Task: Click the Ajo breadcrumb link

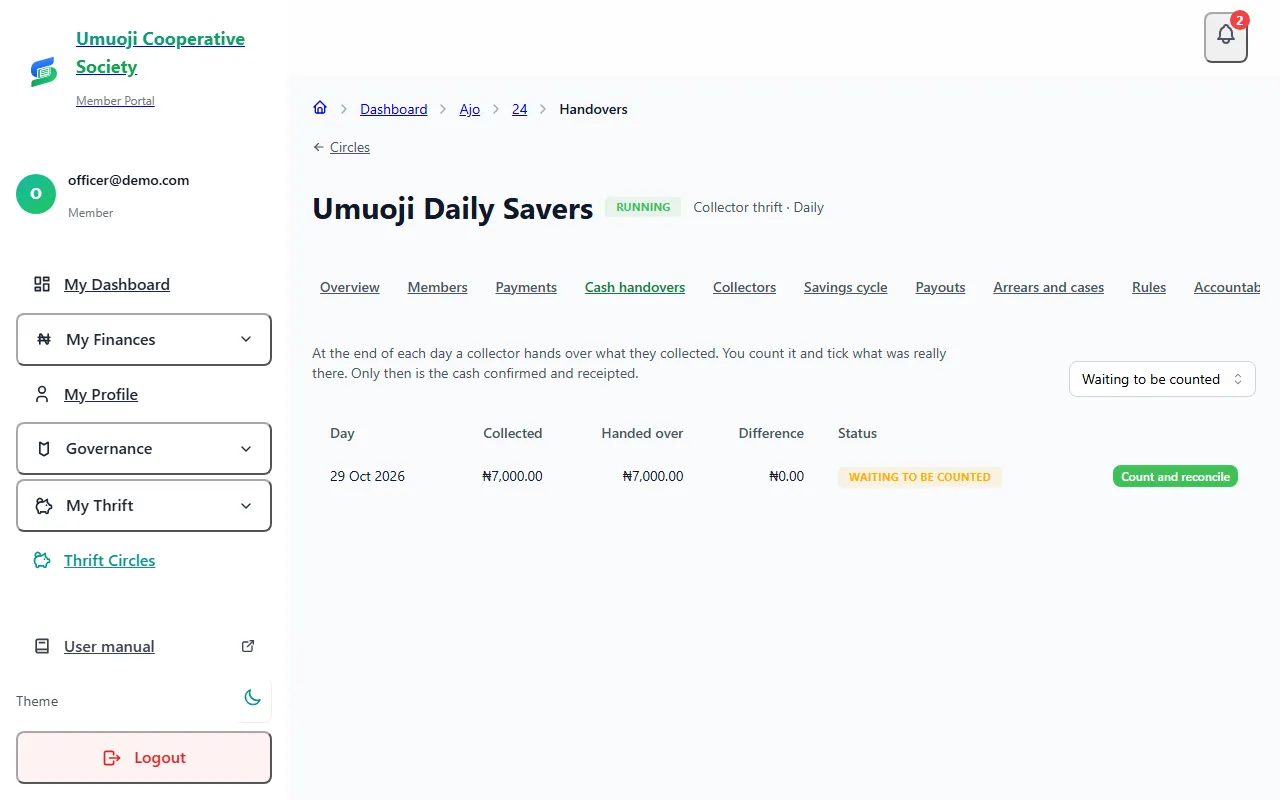Action: [x=470, y=109]
